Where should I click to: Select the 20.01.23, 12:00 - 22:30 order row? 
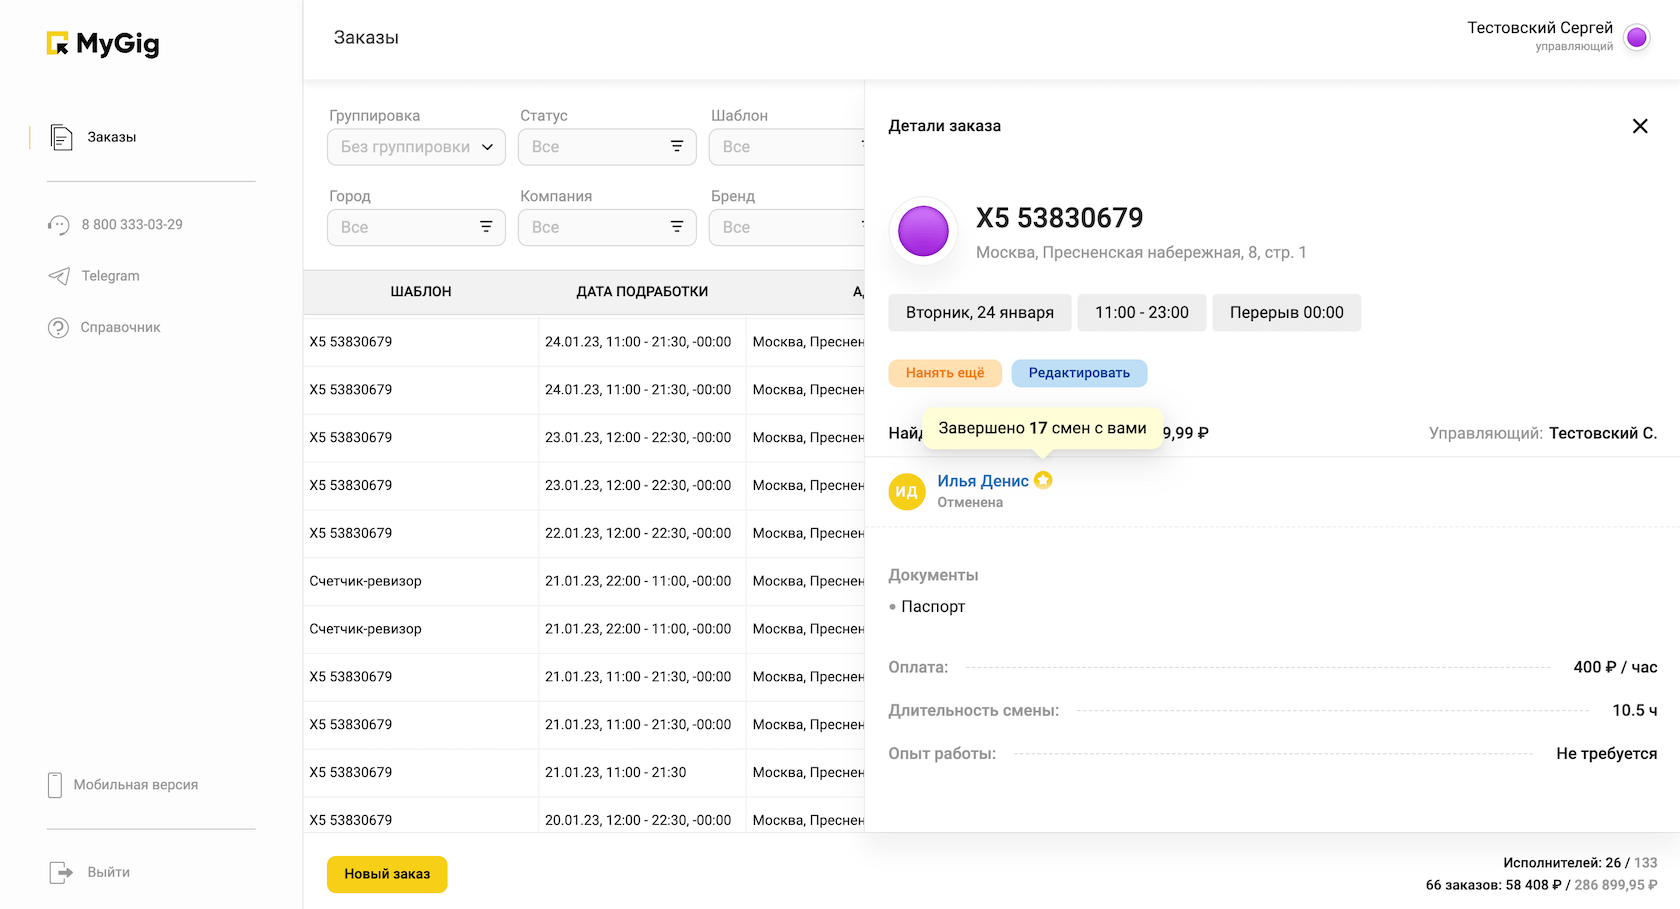(584, 819)
